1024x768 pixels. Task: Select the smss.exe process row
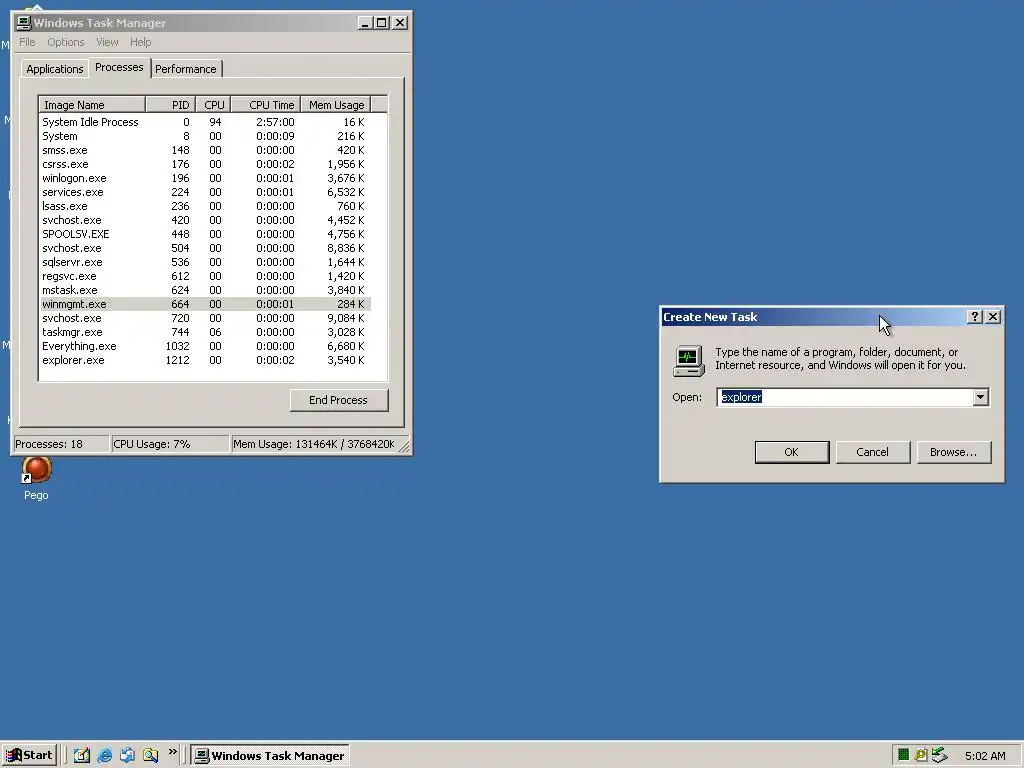click(x=205, y=150)
